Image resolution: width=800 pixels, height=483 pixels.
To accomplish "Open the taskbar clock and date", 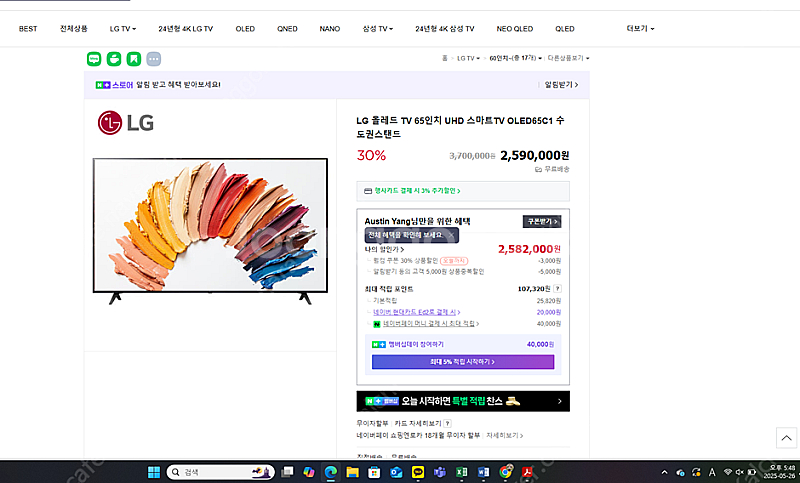I will coord(779,472).
